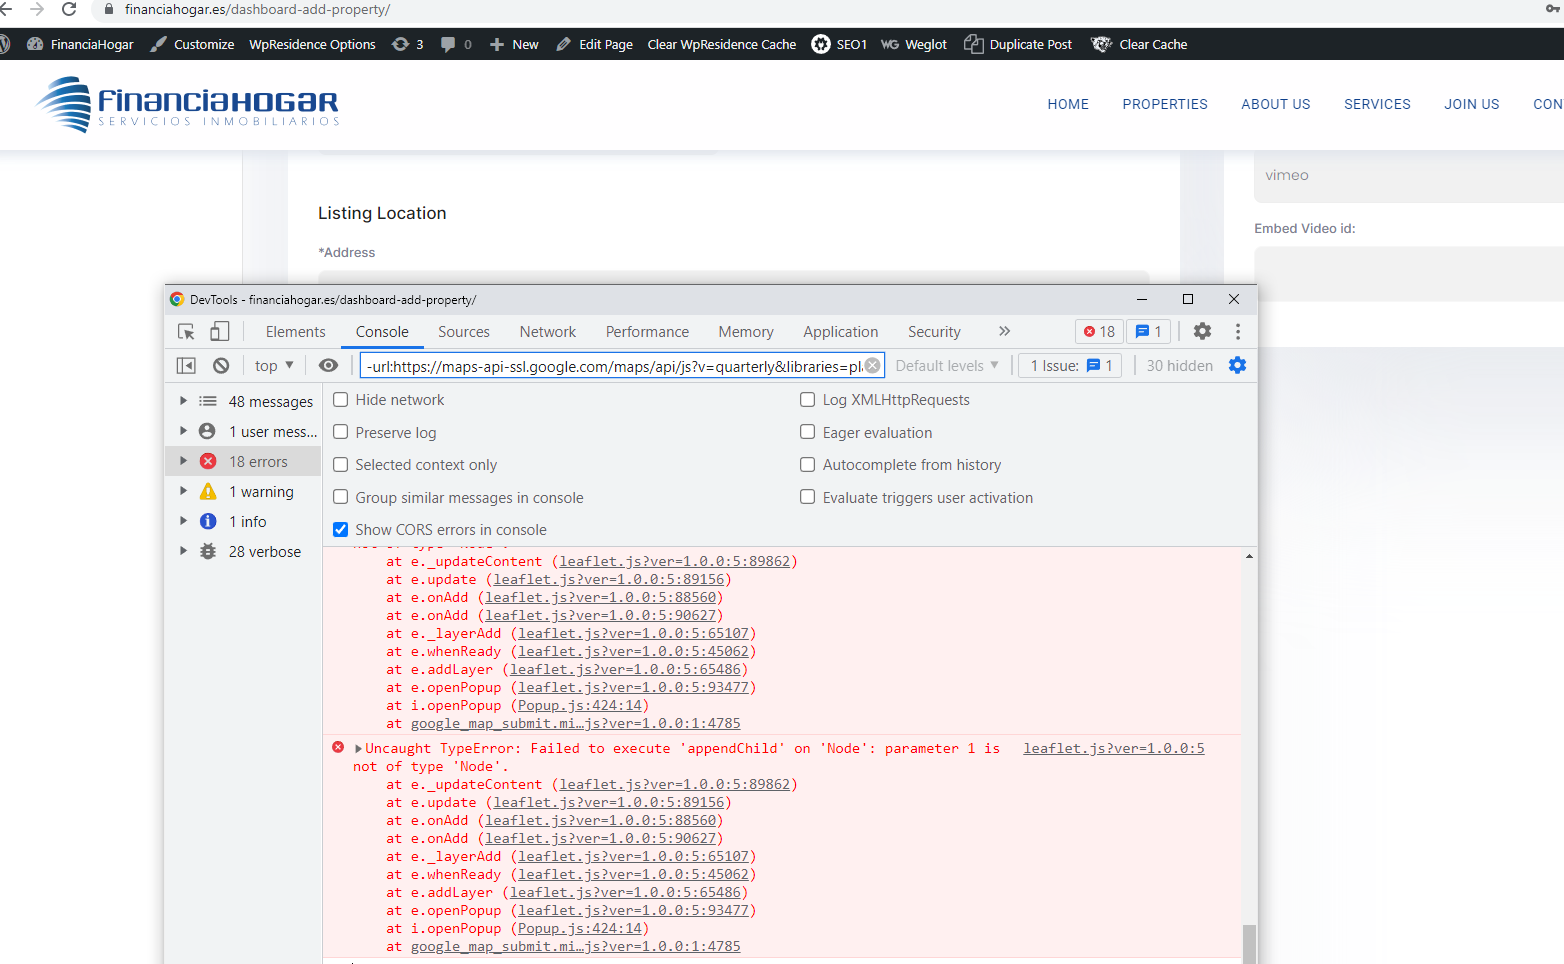Open Customize in WordPress admin bar
This screenshot has width=1564, height=964.
coord(192,44)
